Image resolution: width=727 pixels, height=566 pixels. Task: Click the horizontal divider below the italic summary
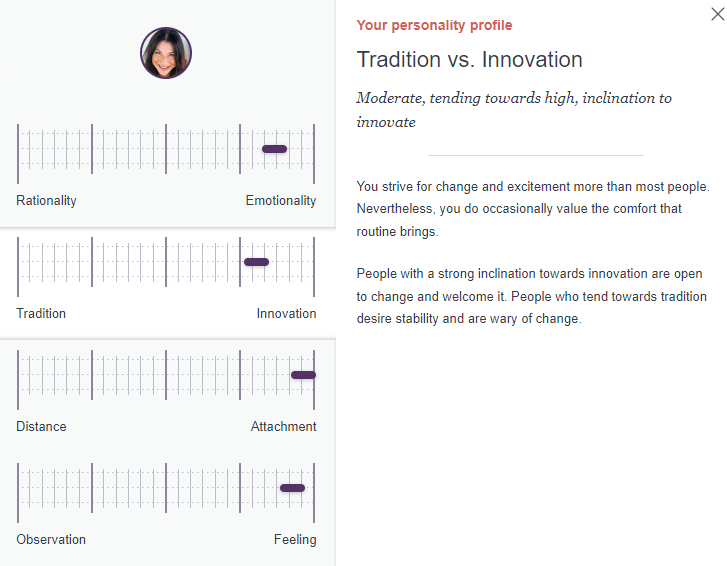pyautogui.click(x=536, y=155)
